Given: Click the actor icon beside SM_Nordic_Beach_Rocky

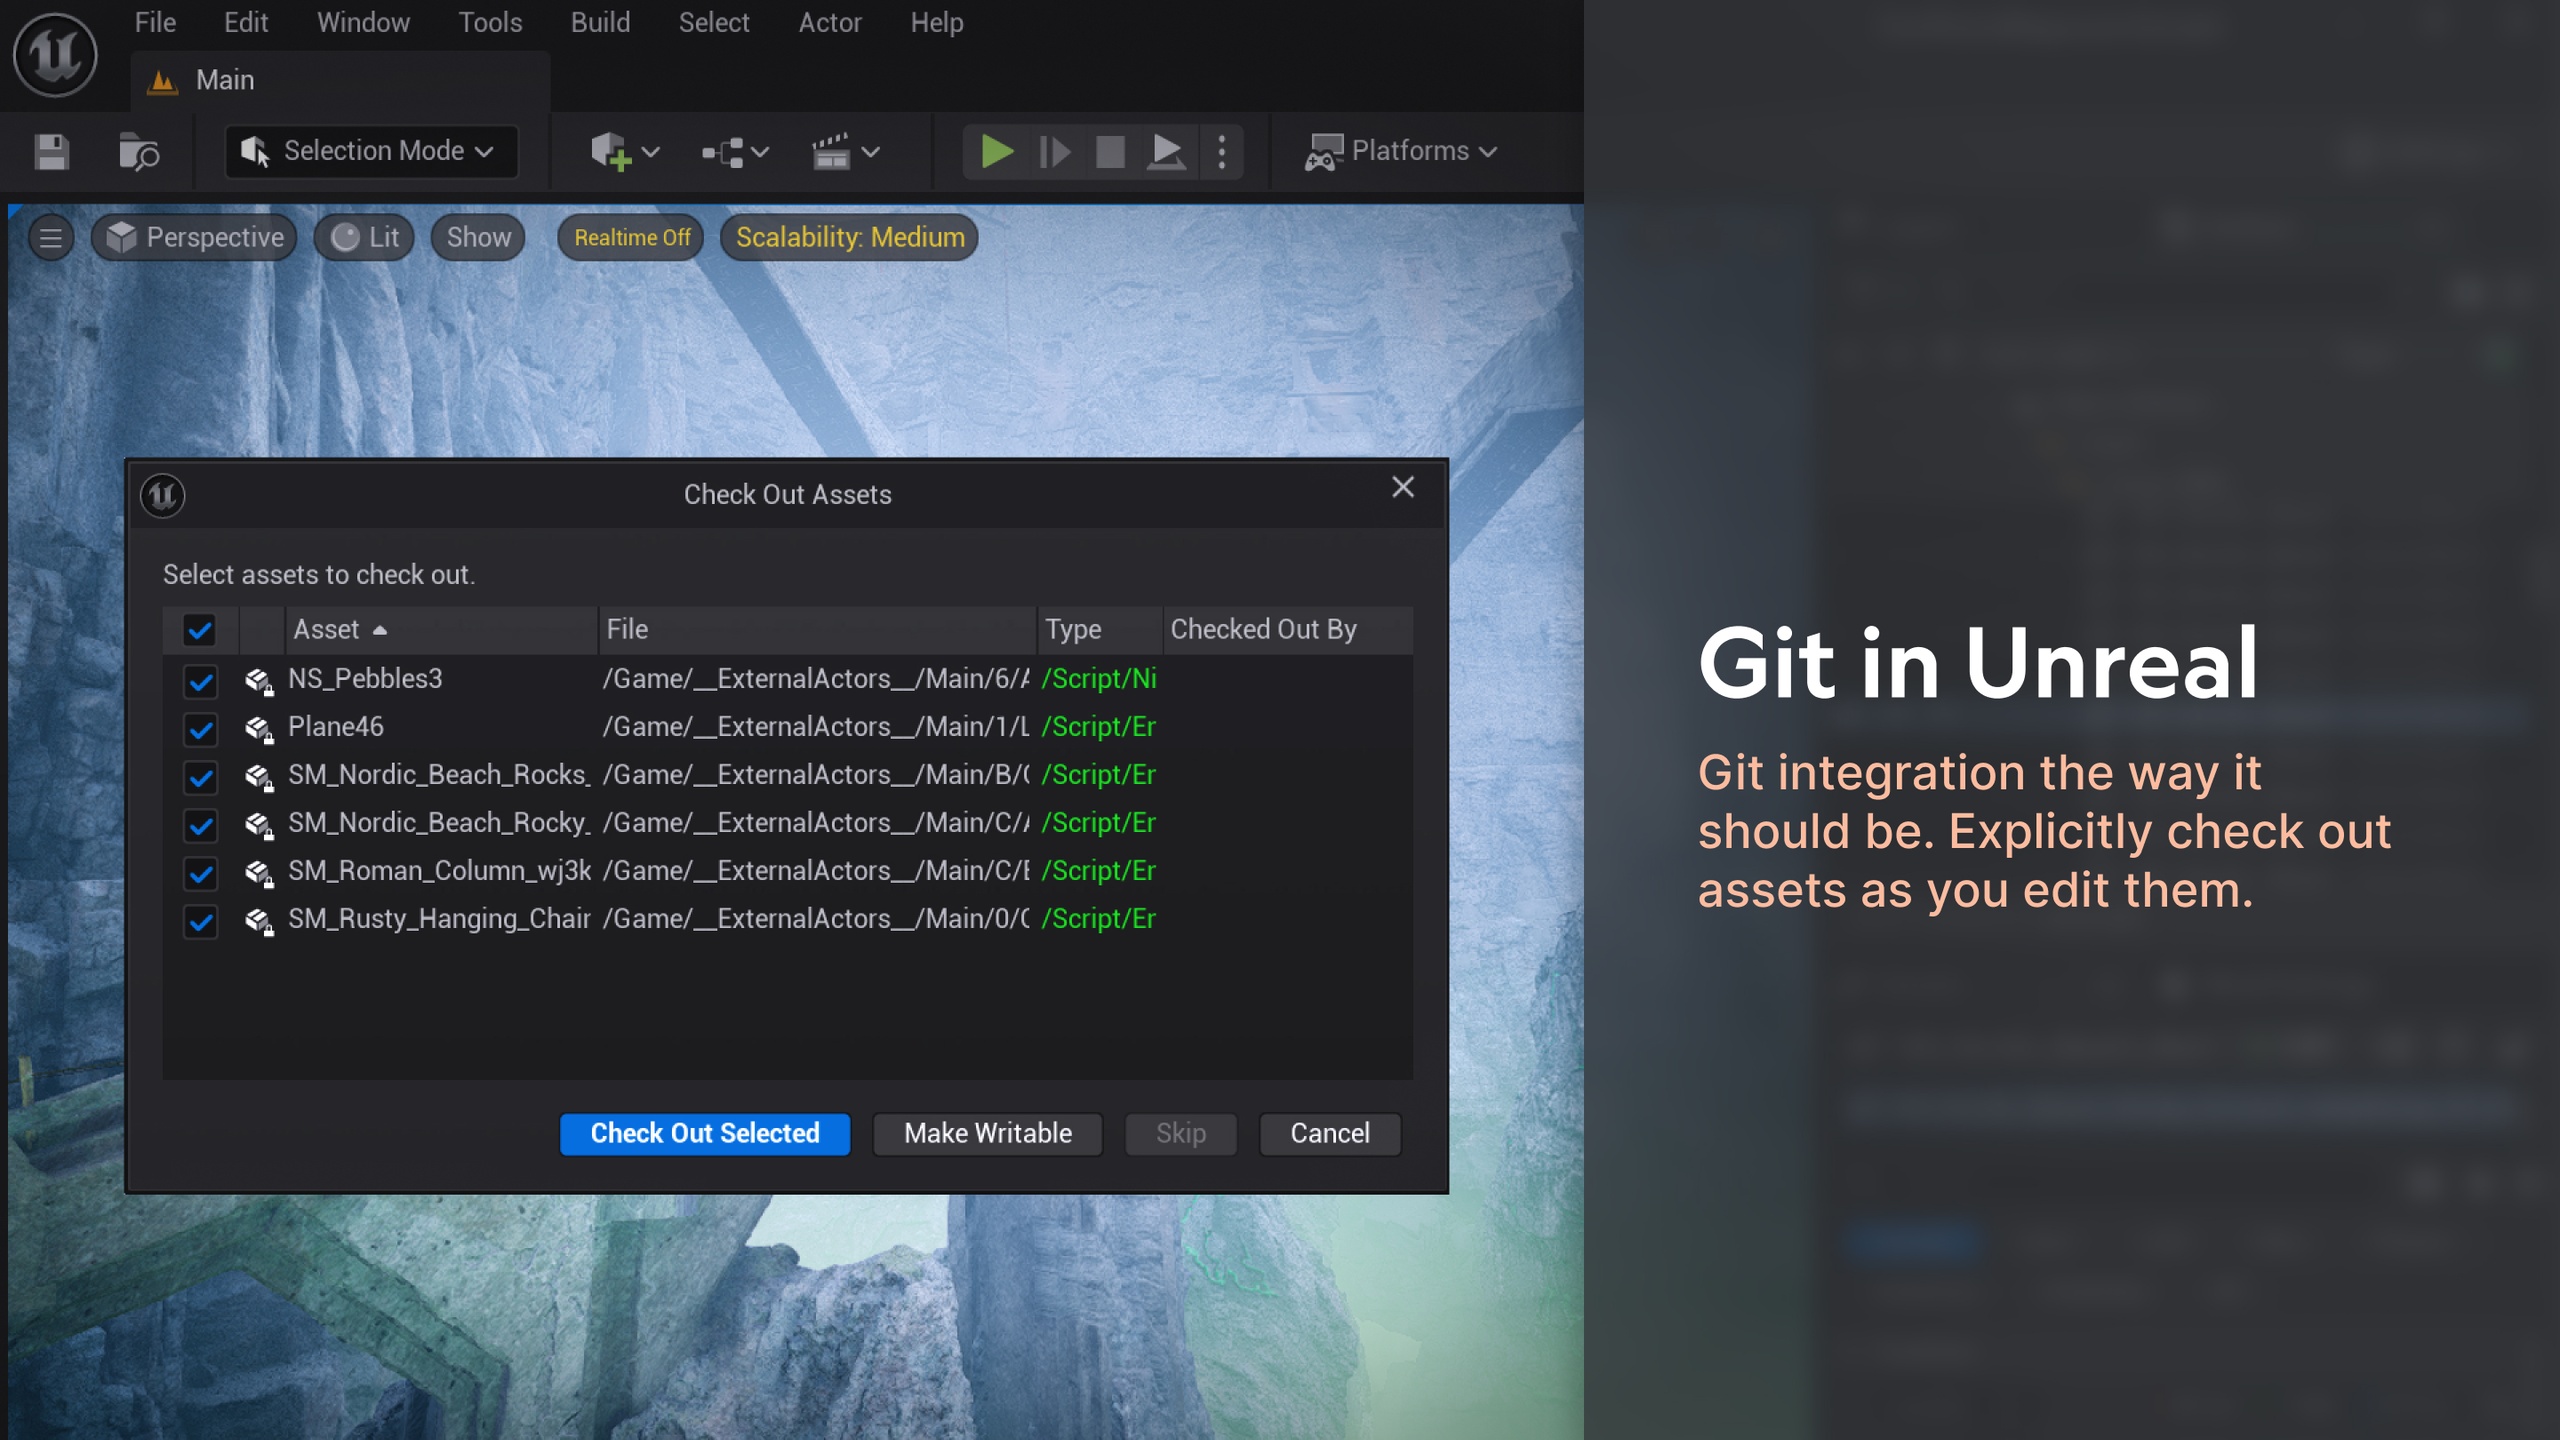Looking at the screenshot, I should [x=259, y=825].
